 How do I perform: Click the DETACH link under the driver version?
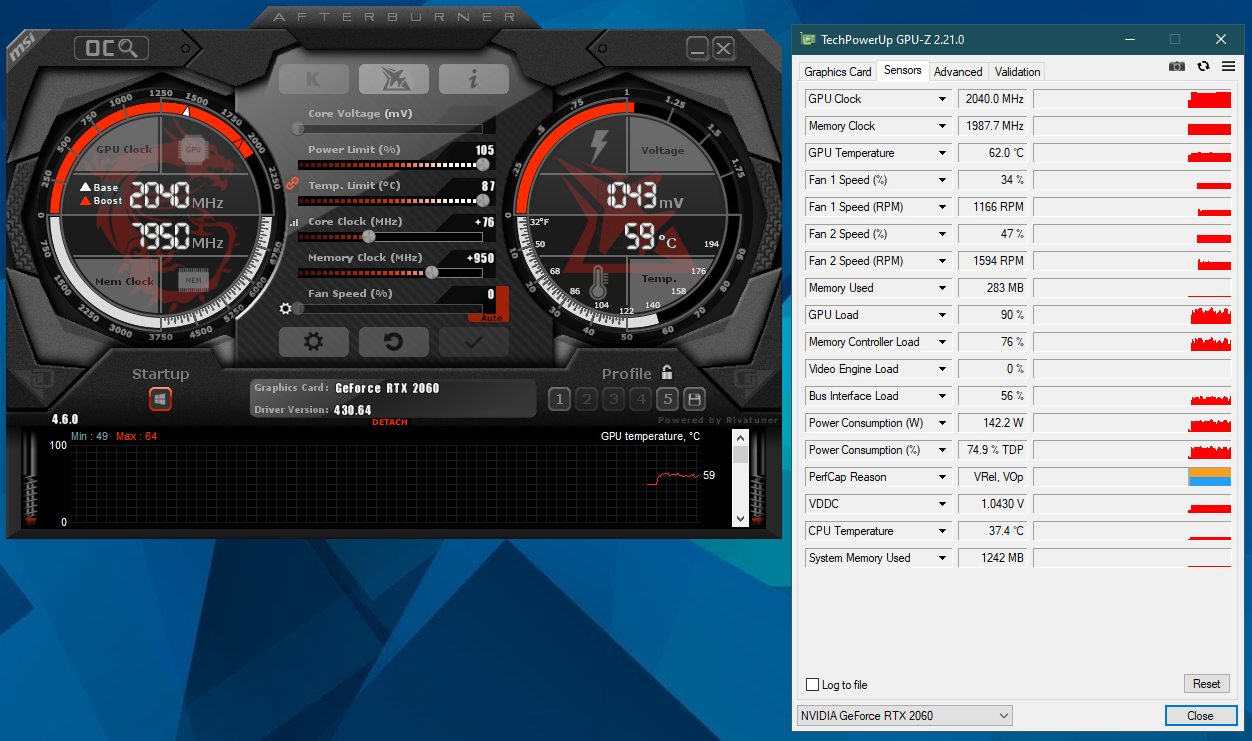[390, 422]
